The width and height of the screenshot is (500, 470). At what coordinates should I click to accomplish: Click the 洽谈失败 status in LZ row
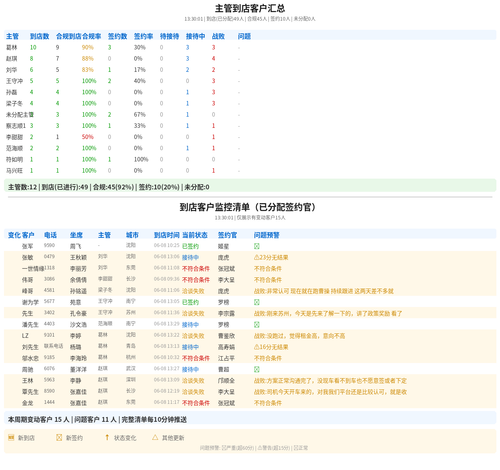(x=193, y=336)
